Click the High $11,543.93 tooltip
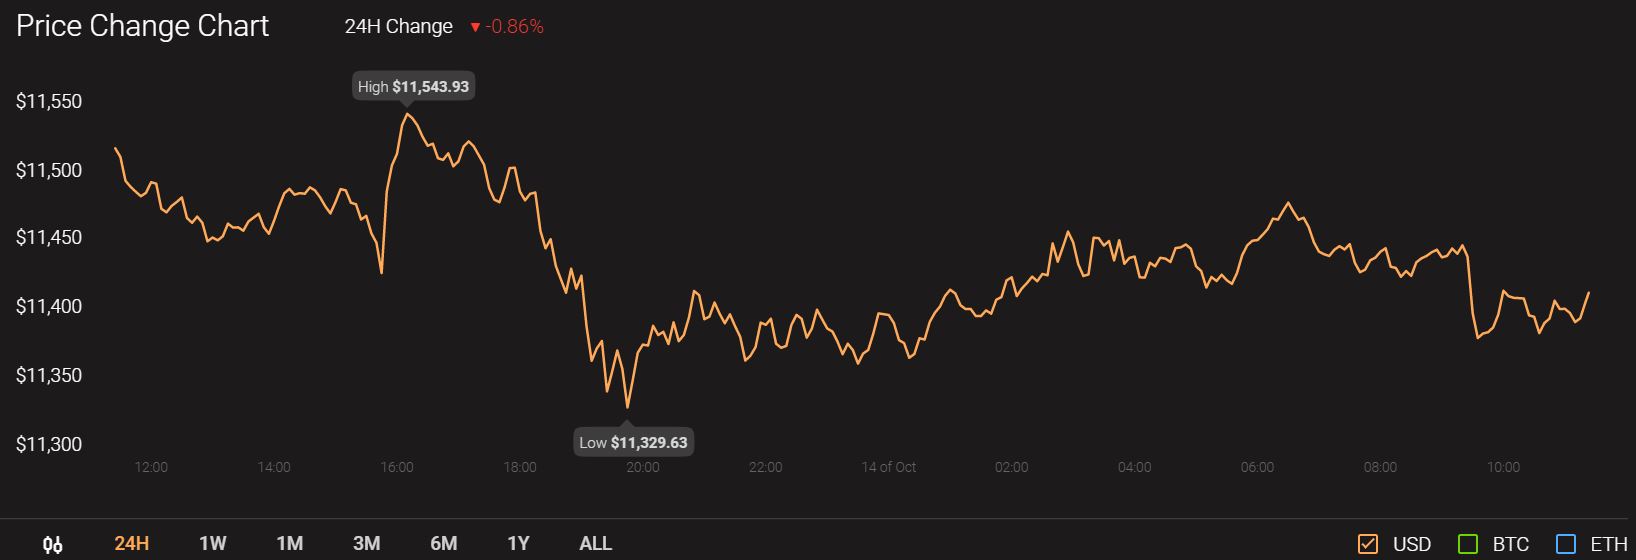 click(x=413, y=87)
